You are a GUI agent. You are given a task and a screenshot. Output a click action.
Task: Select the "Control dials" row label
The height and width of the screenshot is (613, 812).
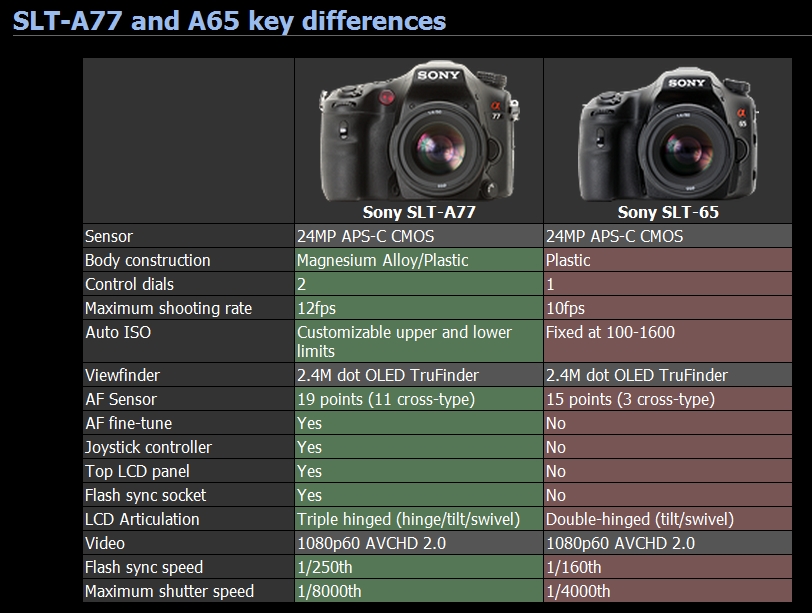[129, 284]
